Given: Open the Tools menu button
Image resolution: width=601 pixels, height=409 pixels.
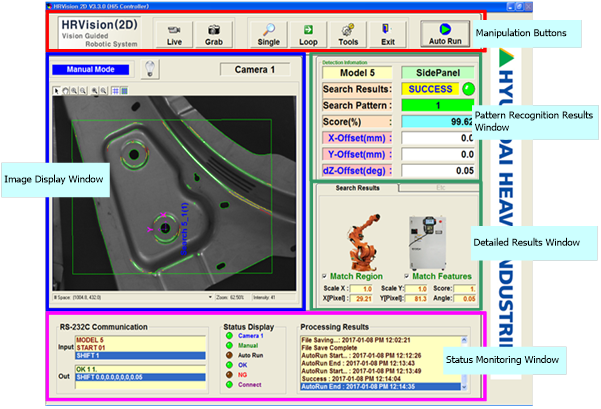Looking at the screenshot, I should (348, 34).
